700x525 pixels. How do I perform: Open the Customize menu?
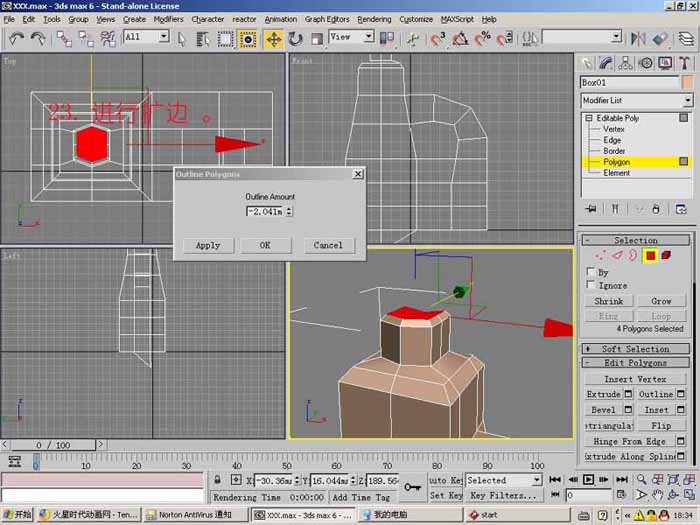[416, 19]
